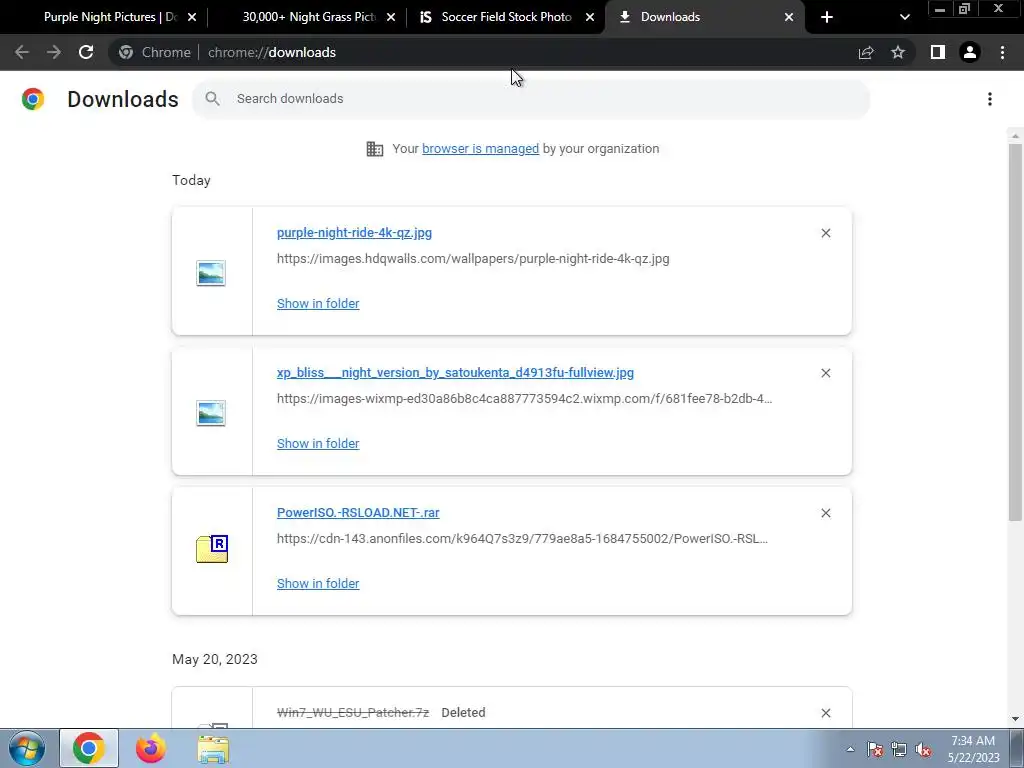
Task: Click the network tray icon
Action: [899, 749]
